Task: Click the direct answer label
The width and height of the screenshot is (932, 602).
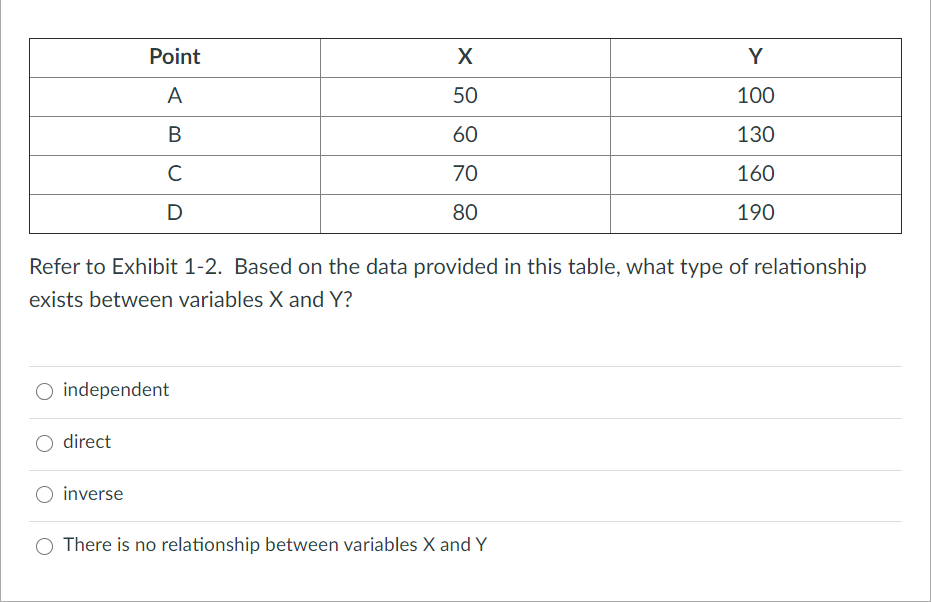Action: coord(86,442)
